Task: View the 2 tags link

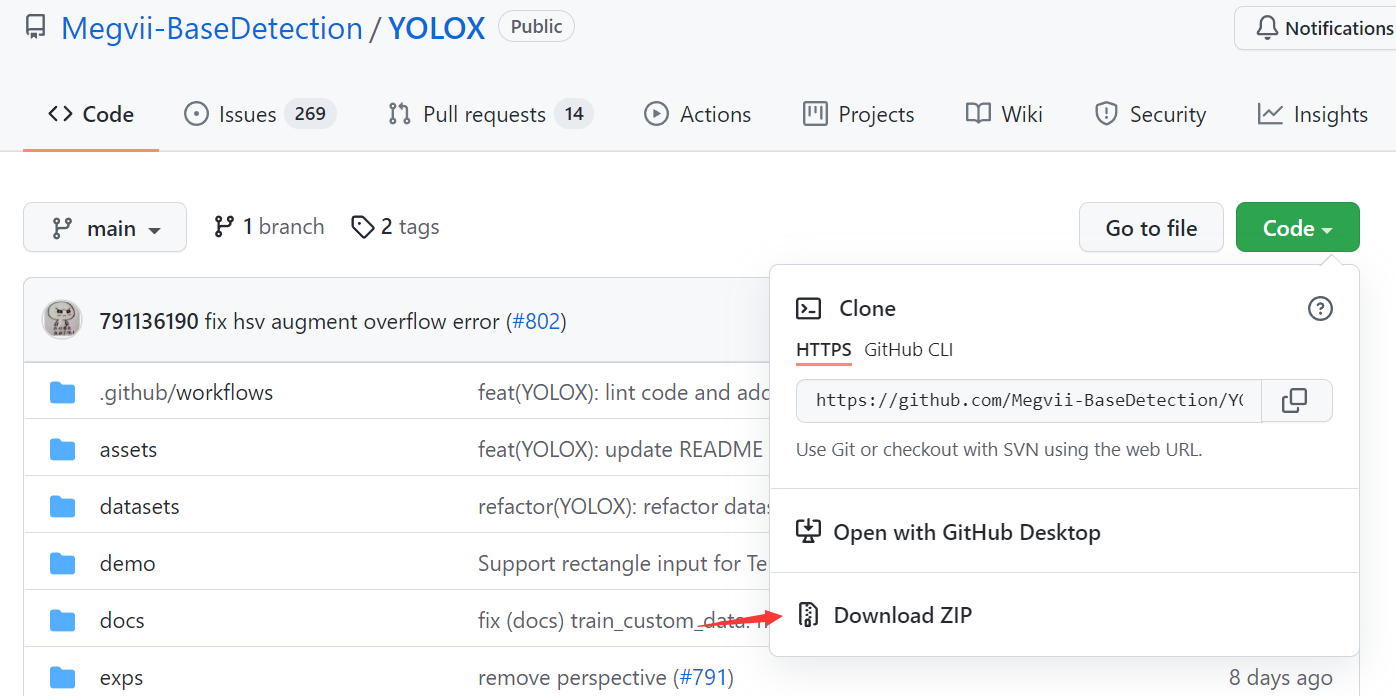Action: click(x=395, y=227)
